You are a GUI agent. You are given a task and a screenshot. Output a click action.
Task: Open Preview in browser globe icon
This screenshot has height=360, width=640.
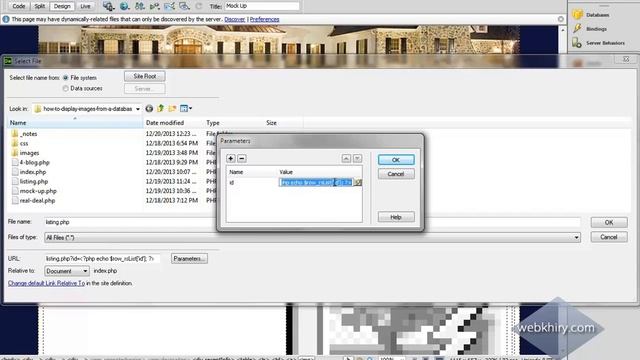coord(124,6)
